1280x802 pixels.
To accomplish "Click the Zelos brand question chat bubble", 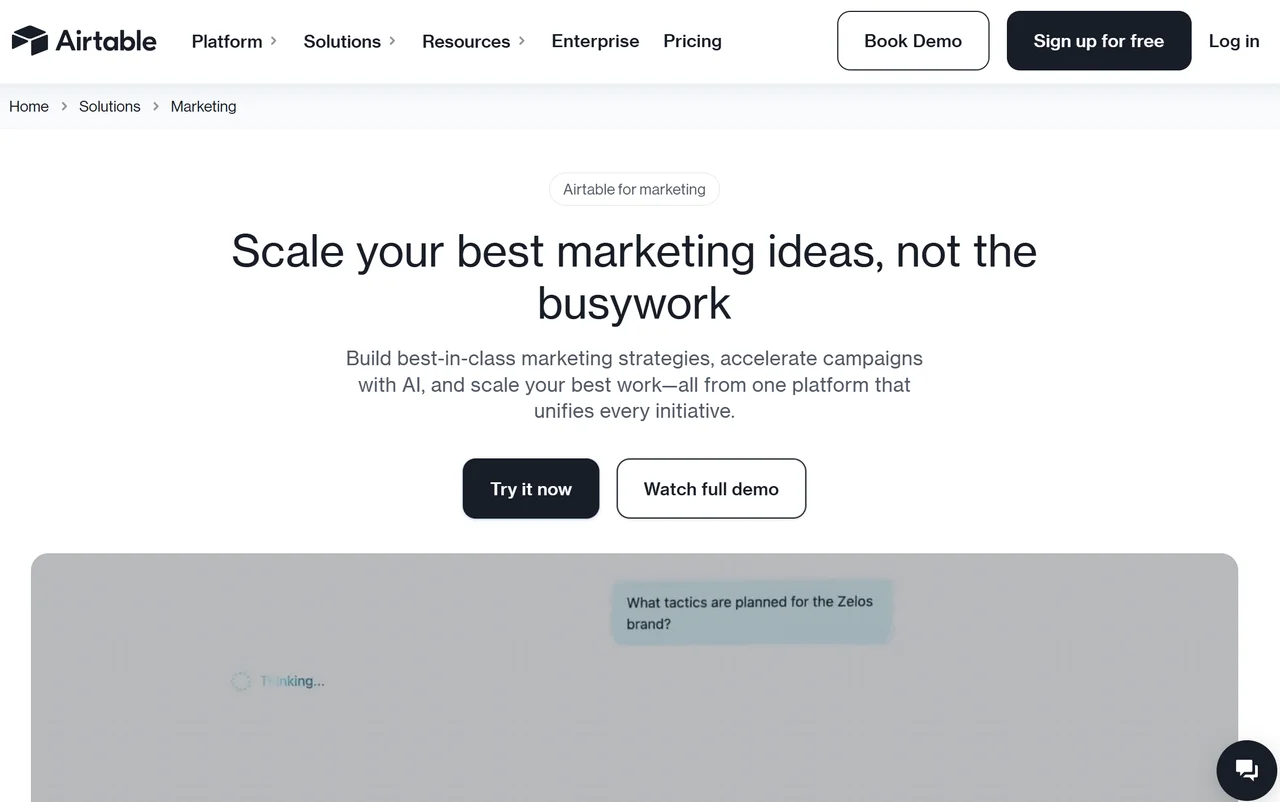I will coord(751,612).
